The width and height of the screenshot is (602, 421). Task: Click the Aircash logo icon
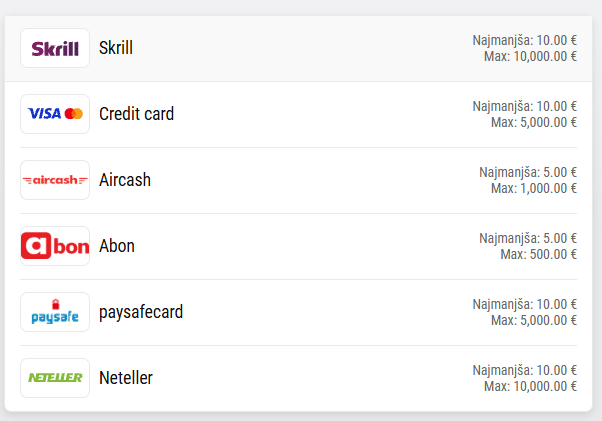(x=55, y=180)
